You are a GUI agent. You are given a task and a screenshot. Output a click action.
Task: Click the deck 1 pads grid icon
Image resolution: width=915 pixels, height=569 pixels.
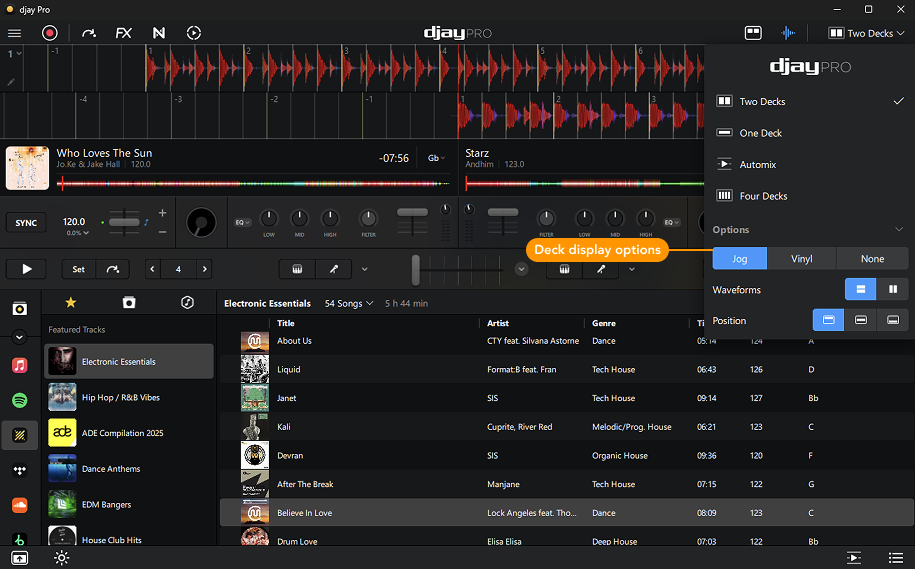pyautogui.click(x=297, y=269)
